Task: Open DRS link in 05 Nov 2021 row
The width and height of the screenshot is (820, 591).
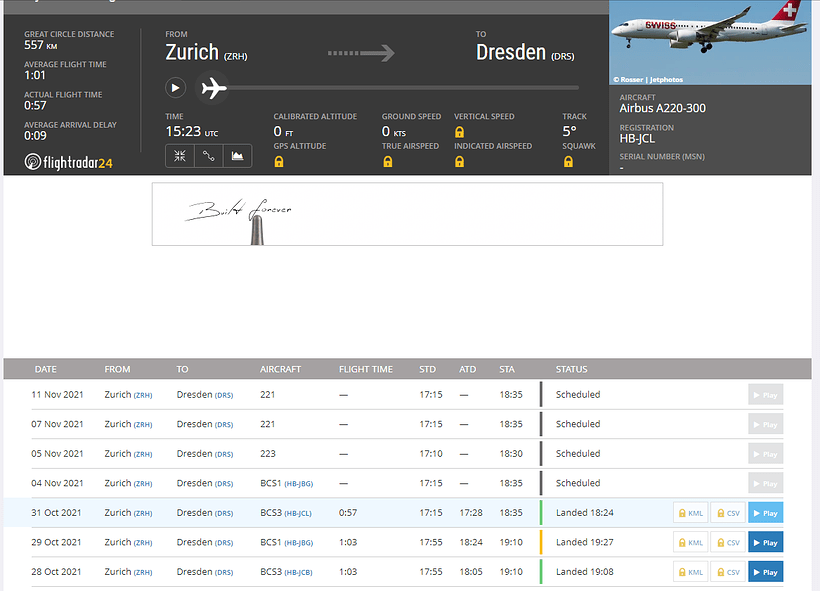Action: [224, 454]
